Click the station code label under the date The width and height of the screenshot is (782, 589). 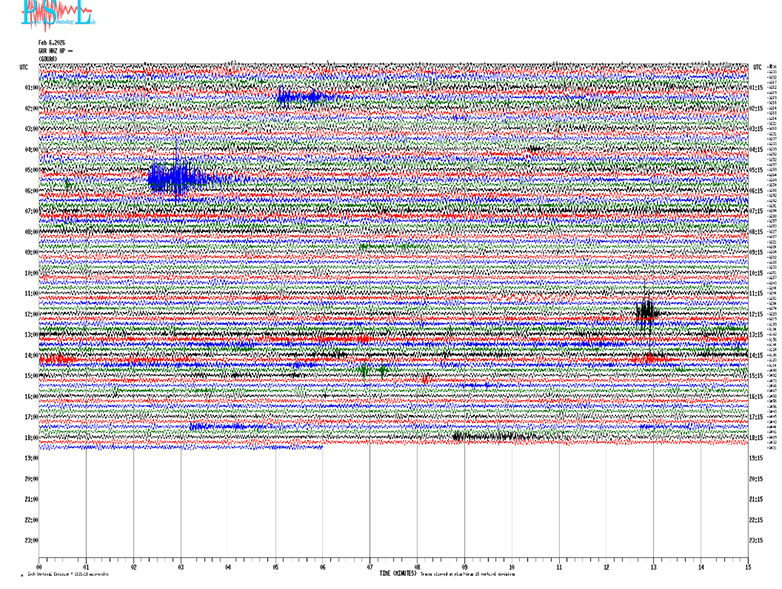click(x=53, y=51)
